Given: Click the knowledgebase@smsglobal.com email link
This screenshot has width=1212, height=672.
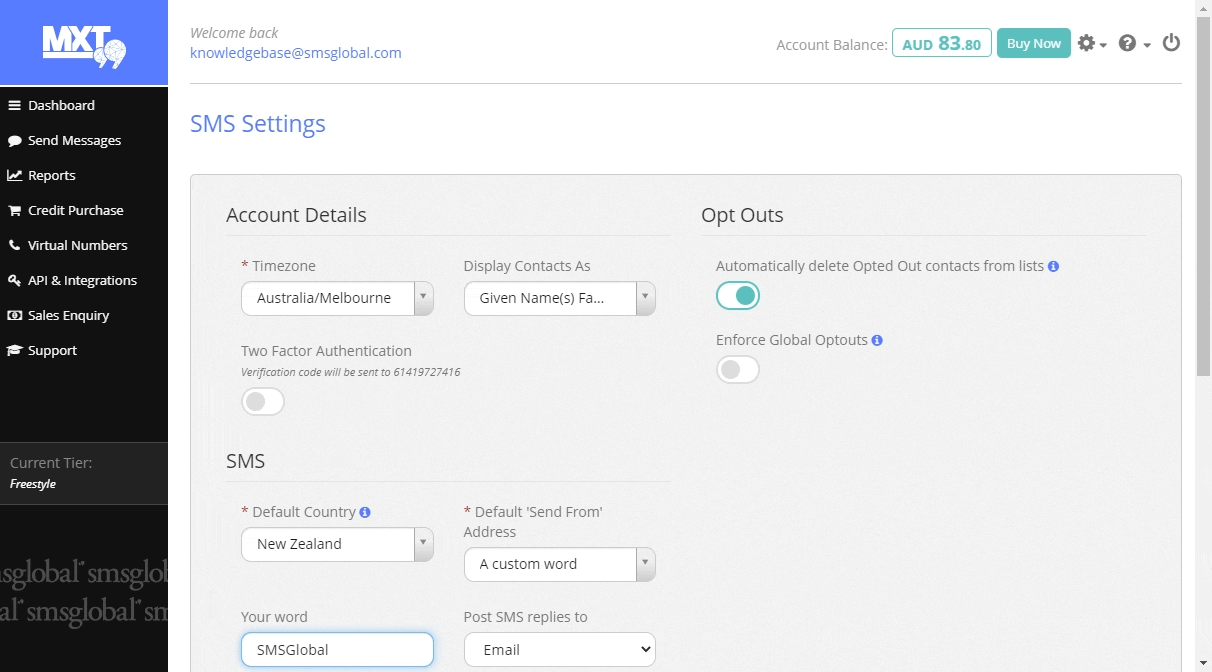Looking at the screenshot, I should tap(295, 53).
